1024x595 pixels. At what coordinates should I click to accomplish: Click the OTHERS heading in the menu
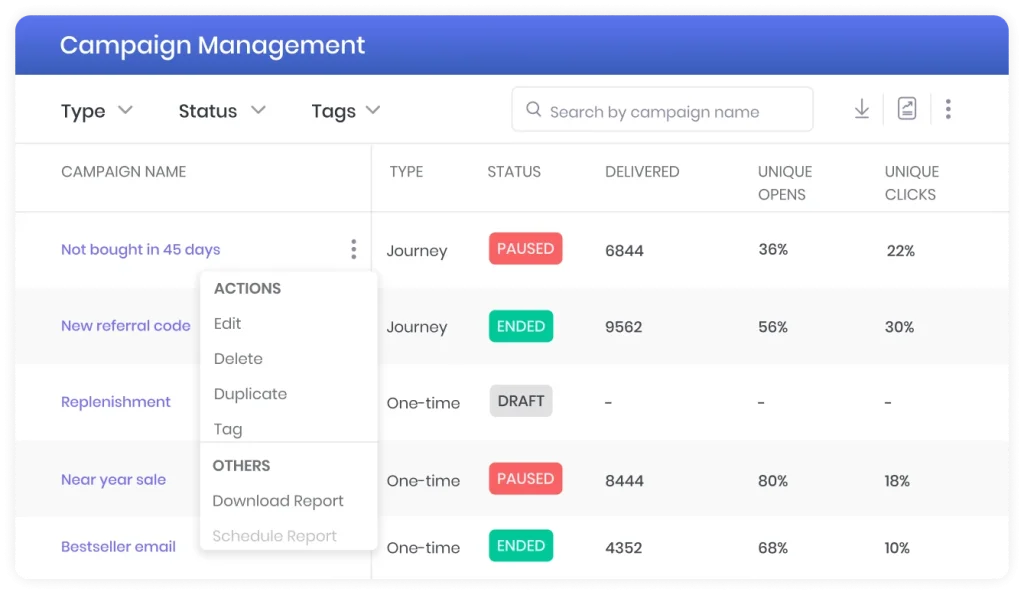[241, 466]
